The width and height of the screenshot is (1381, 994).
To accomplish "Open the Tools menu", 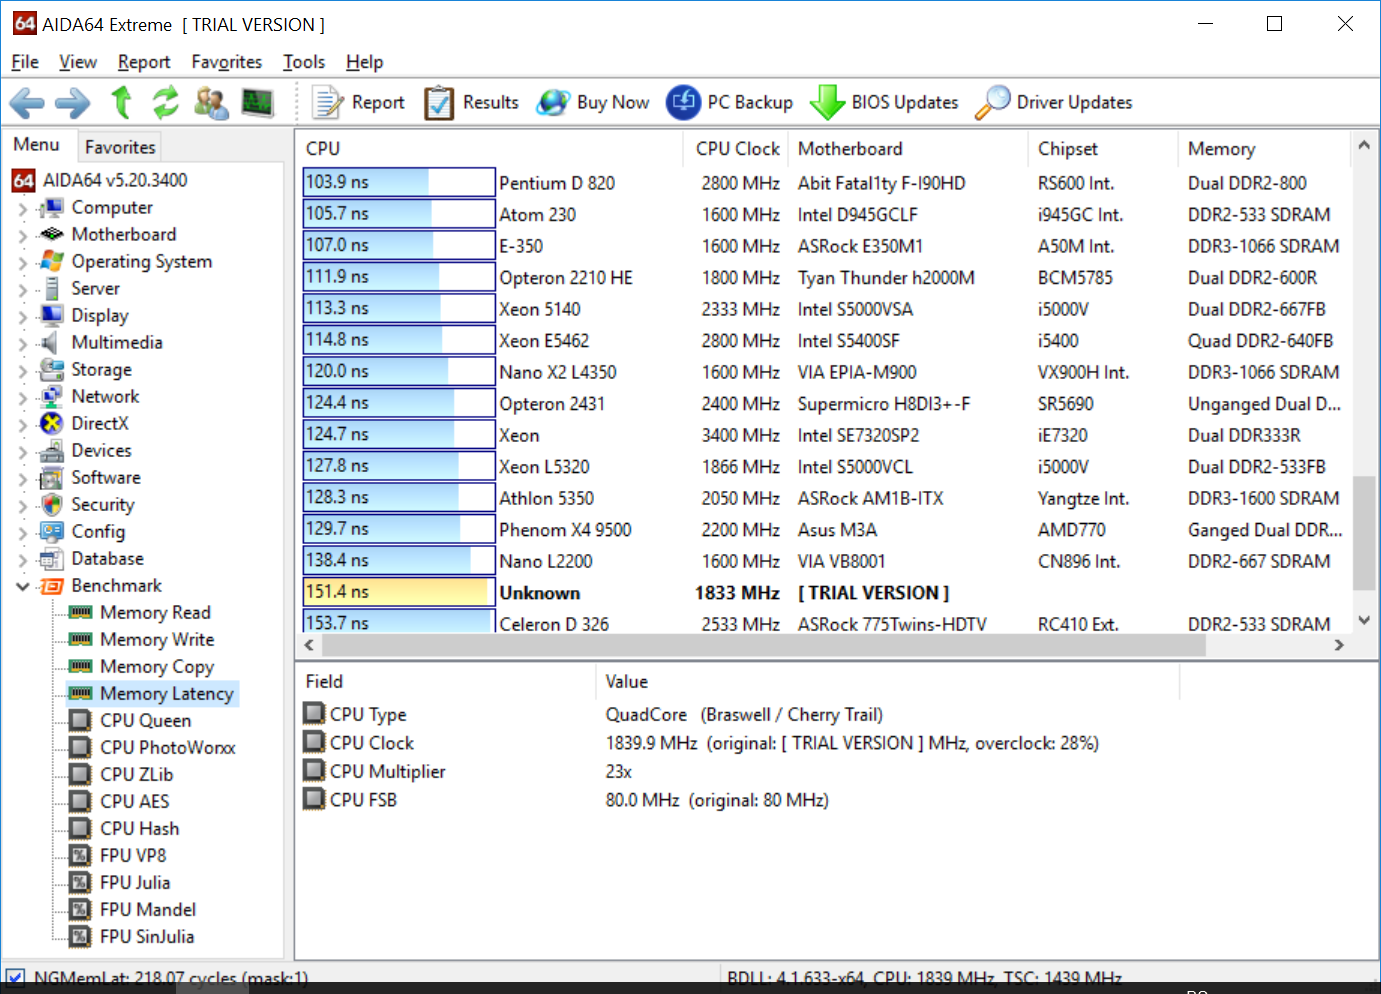I will (x=303, y=61).
